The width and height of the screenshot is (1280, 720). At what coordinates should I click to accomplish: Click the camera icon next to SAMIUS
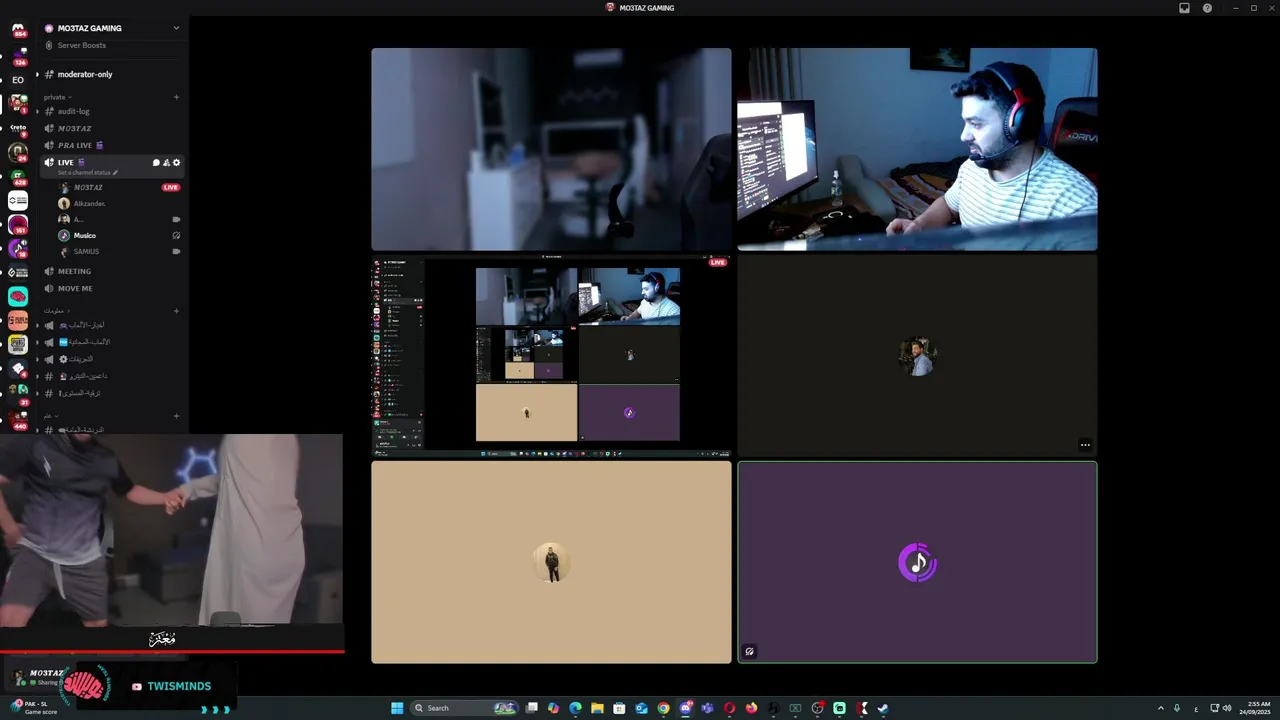176,251
